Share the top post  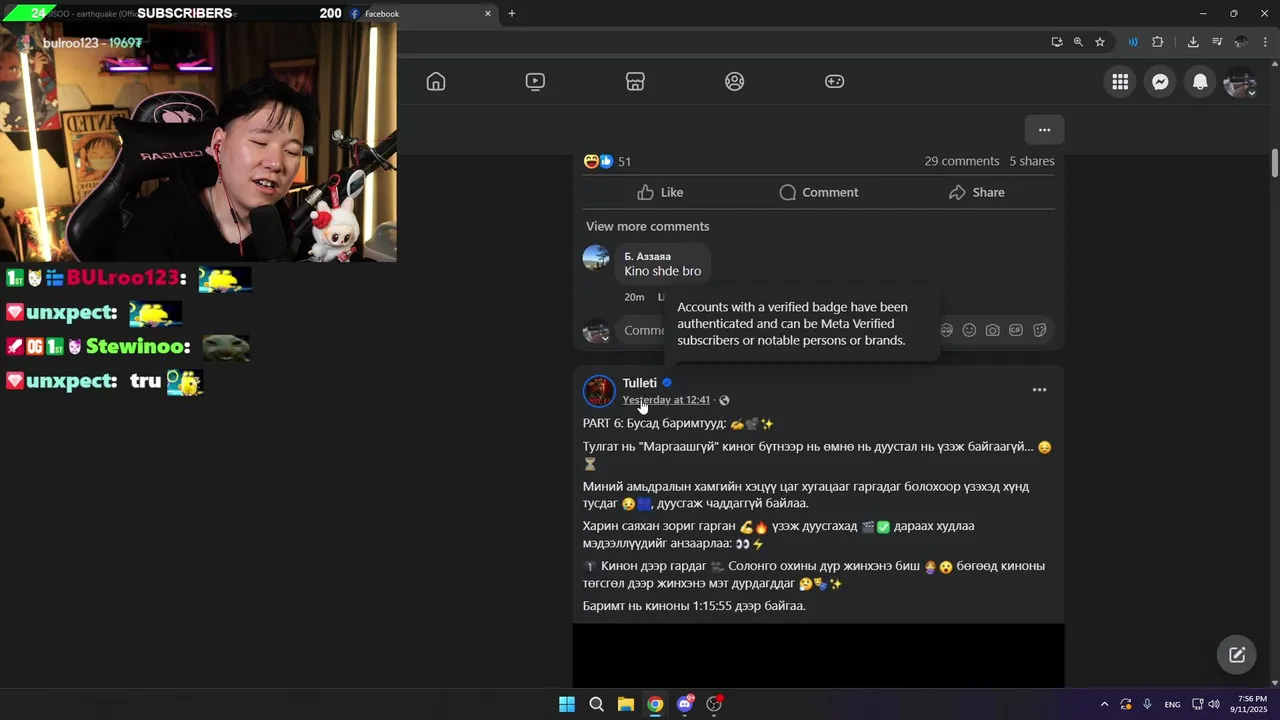(x=976, y=192)
